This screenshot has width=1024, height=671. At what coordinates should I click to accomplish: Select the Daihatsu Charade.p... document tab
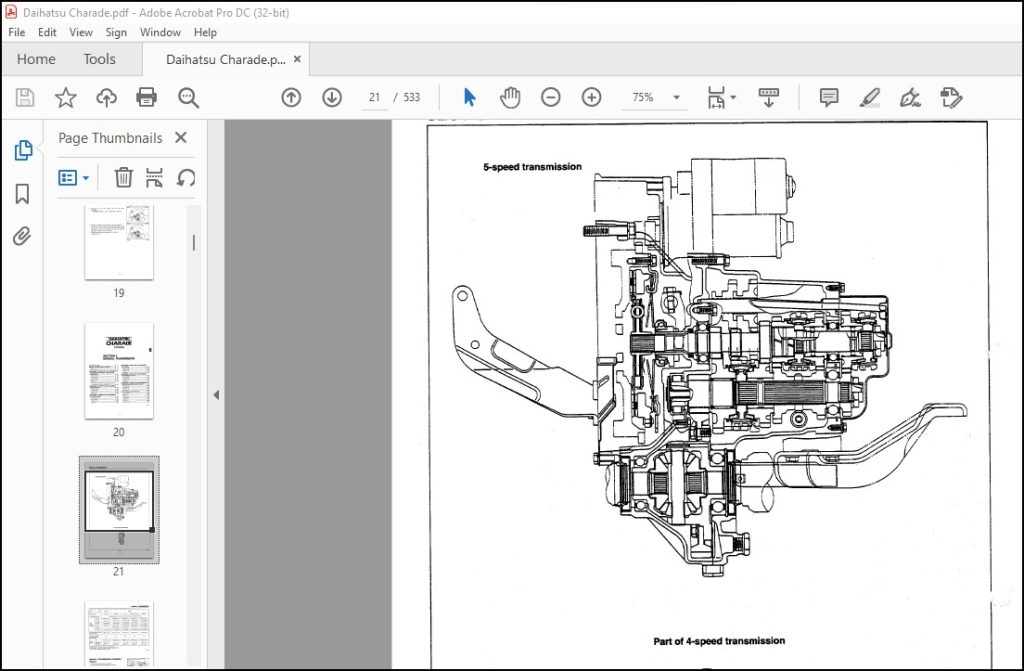(x=225, y=59)
